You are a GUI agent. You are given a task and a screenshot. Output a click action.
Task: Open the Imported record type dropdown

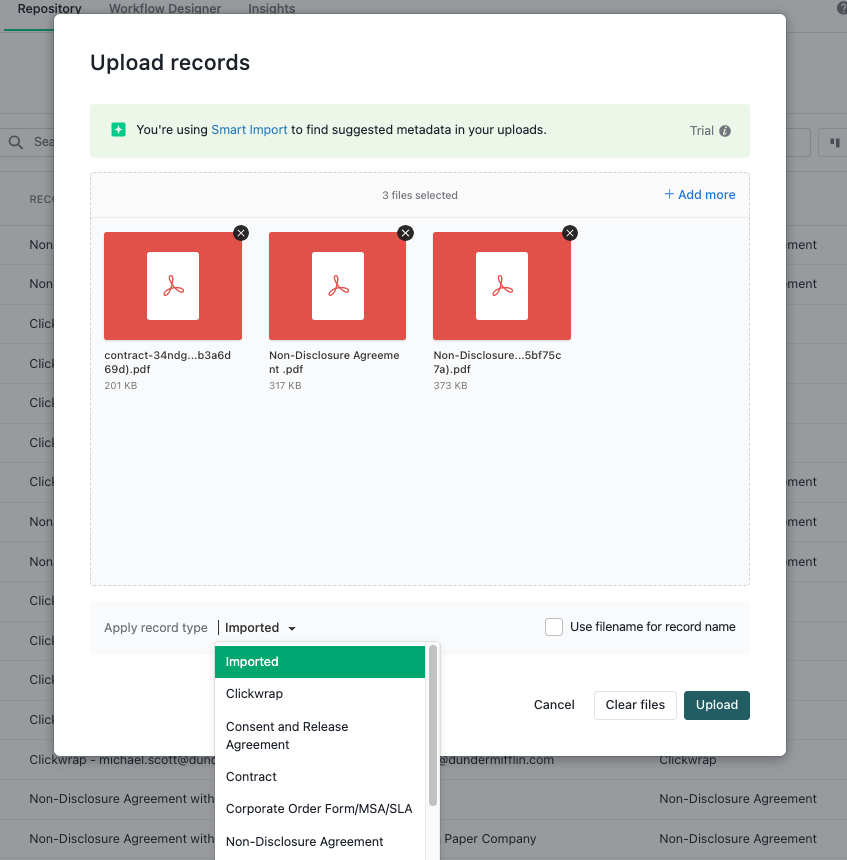260,627
